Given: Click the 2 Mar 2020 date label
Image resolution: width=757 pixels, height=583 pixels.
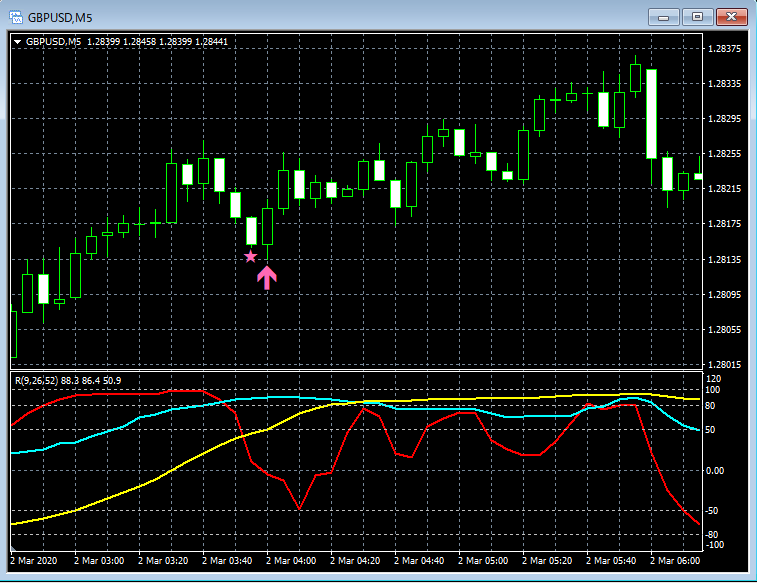Looking at the screenshot, I should [x=35, y=562].
